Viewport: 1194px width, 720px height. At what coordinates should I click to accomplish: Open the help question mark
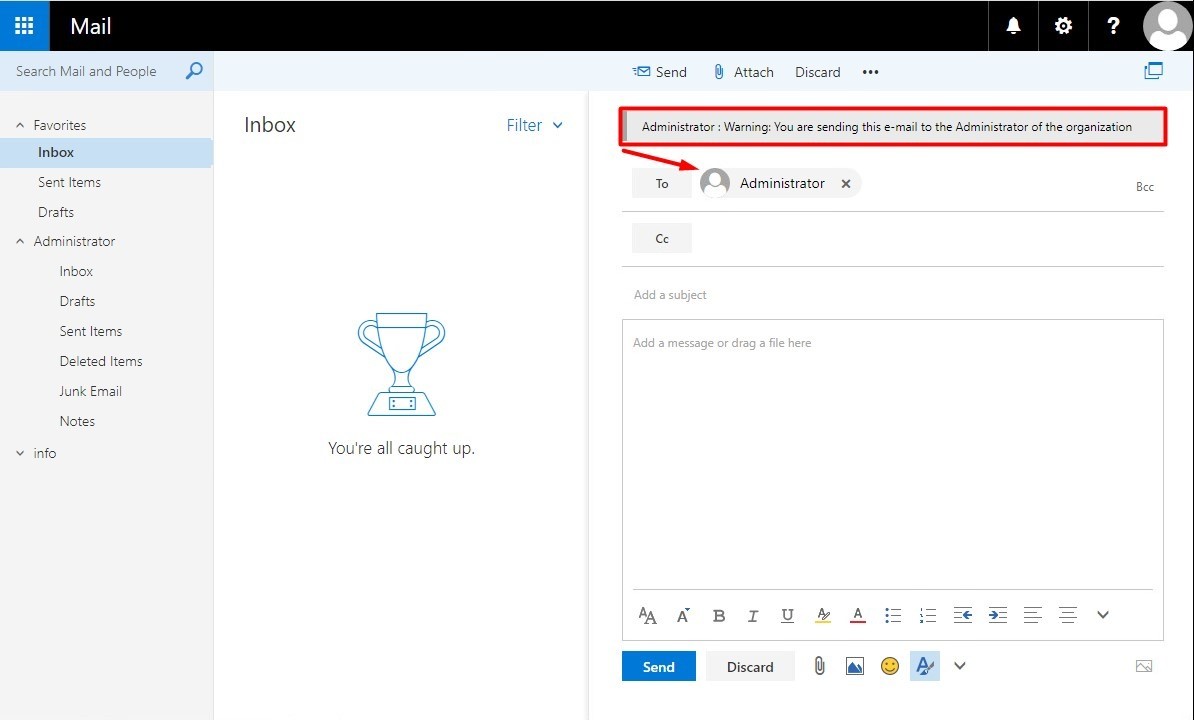coord(1113,26)
